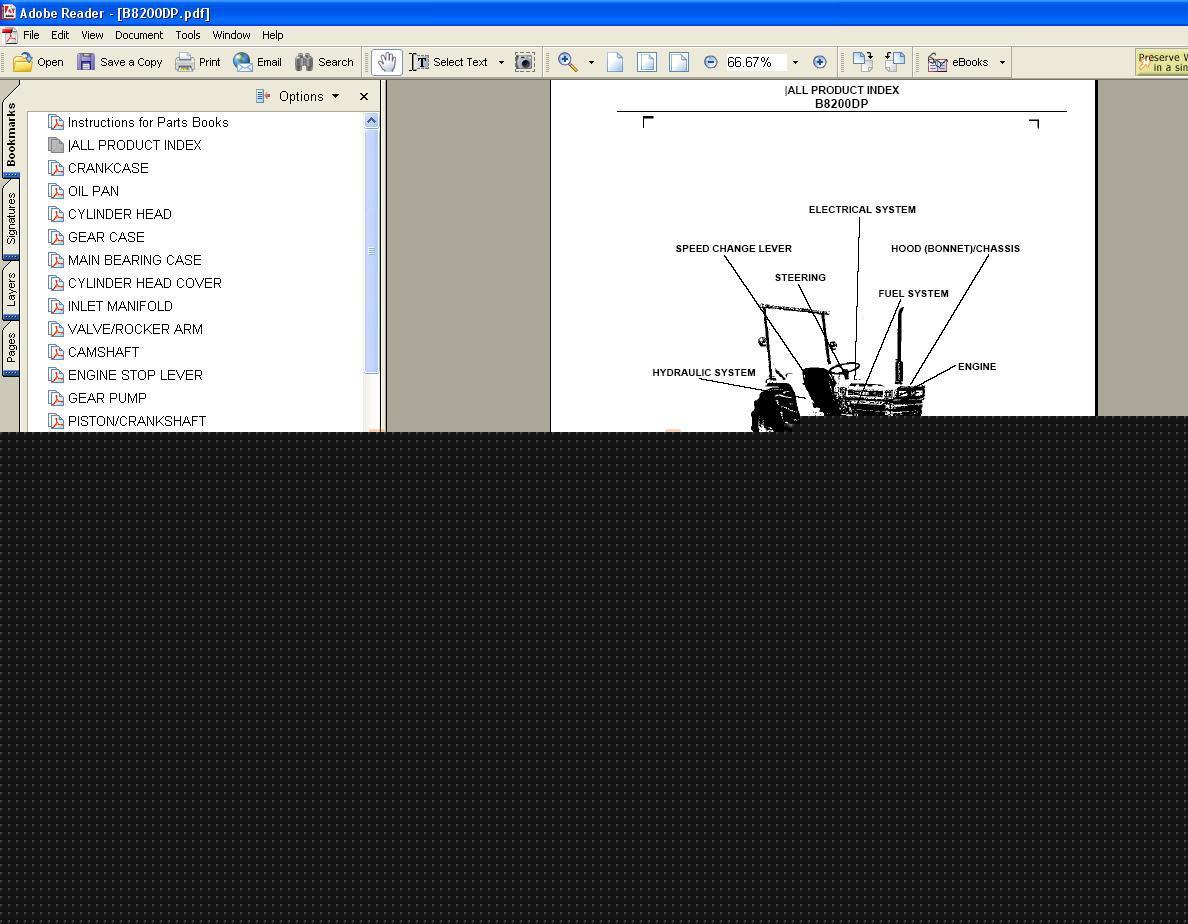Screen dimensions: 1188x924
Task: Switch to the Pages side tab
Action: pyautogui.click(x=11, y=348)
